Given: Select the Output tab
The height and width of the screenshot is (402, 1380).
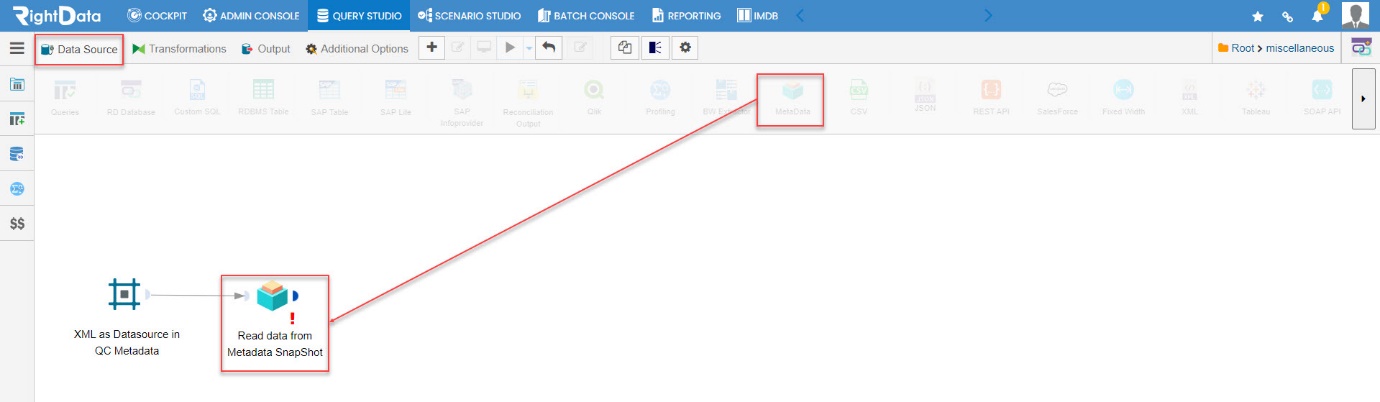Looking at the screenshot, I should click(x=266, y=49).
